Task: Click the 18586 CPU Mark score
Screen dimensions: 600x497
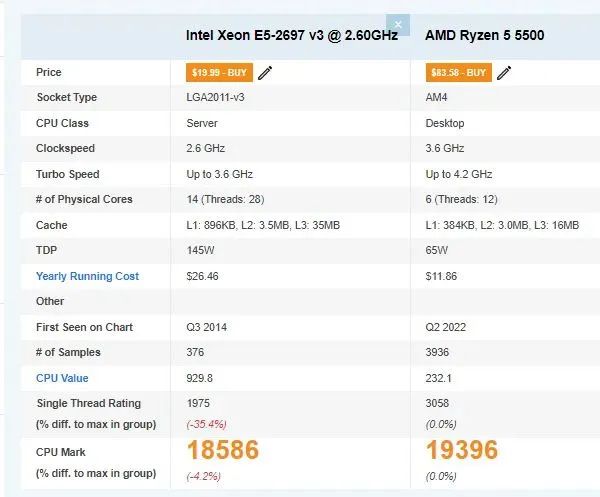Action: click(223, 450)
